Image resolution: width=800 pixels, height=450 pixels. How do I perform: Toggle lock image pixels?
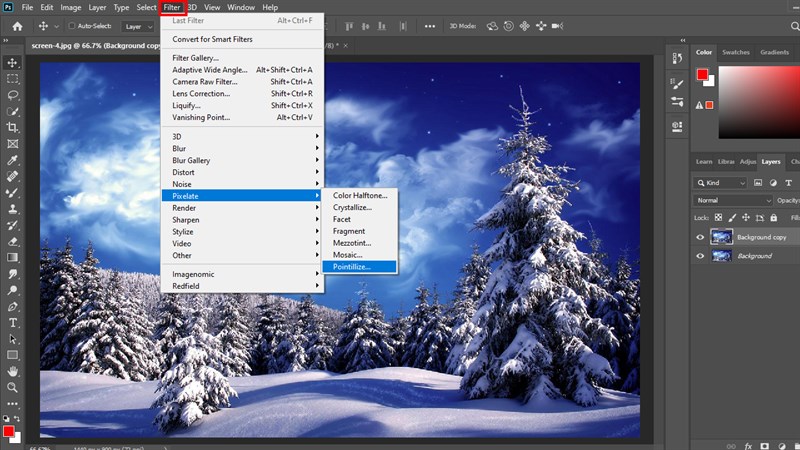tap(732, 218)
